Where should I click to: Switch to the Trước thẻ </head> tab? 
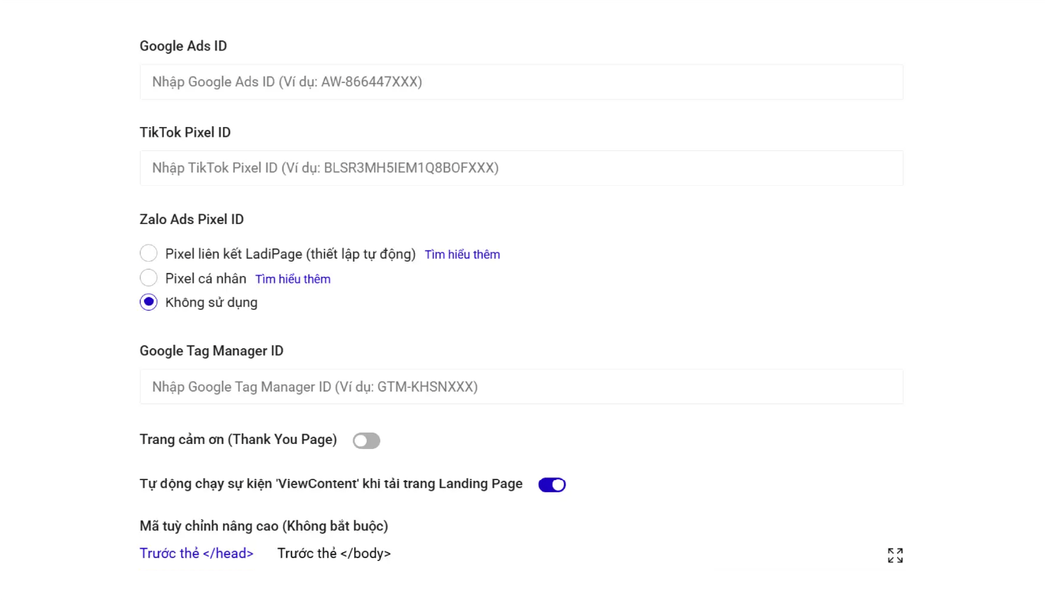tap(197, 553)
